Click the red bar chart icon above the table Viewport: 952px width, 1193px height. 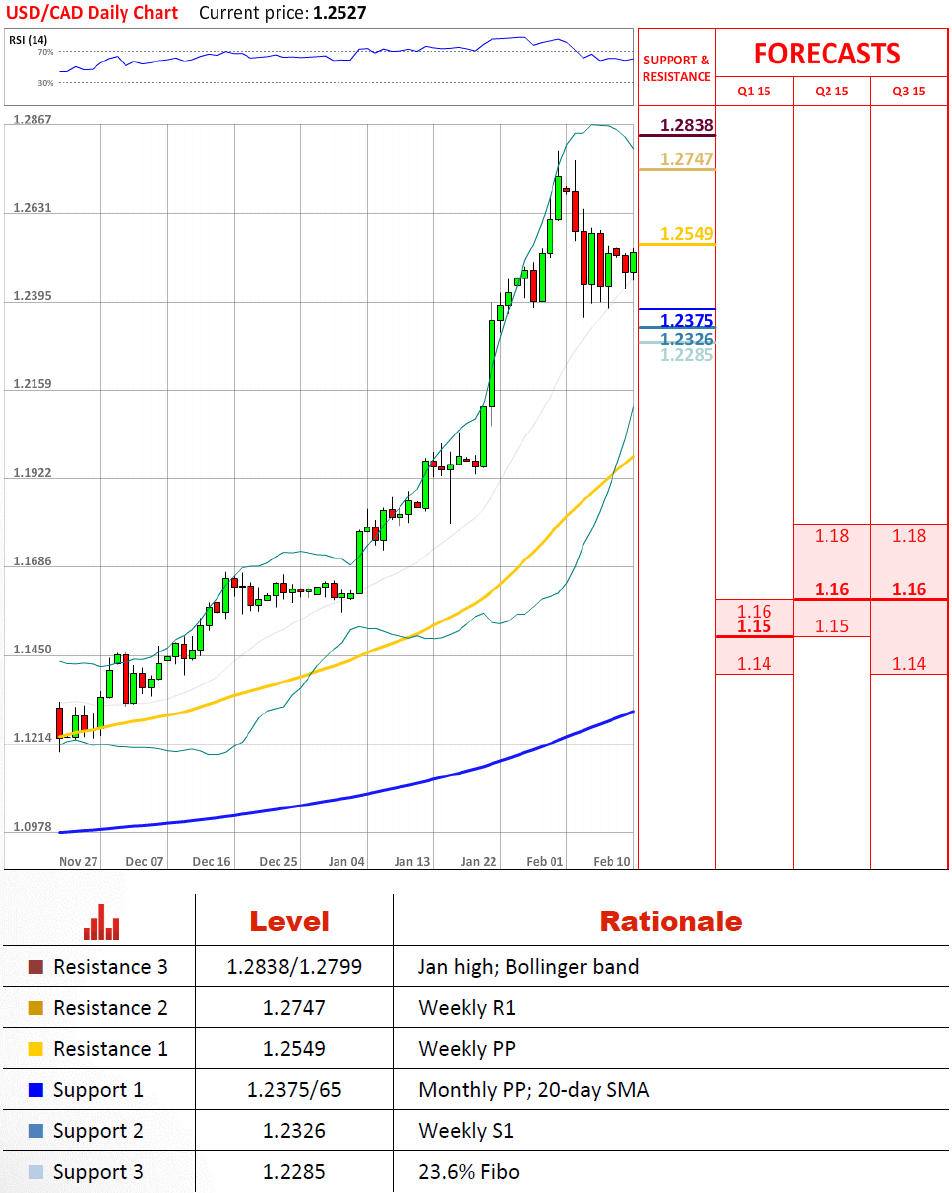(x=101, y=922)
